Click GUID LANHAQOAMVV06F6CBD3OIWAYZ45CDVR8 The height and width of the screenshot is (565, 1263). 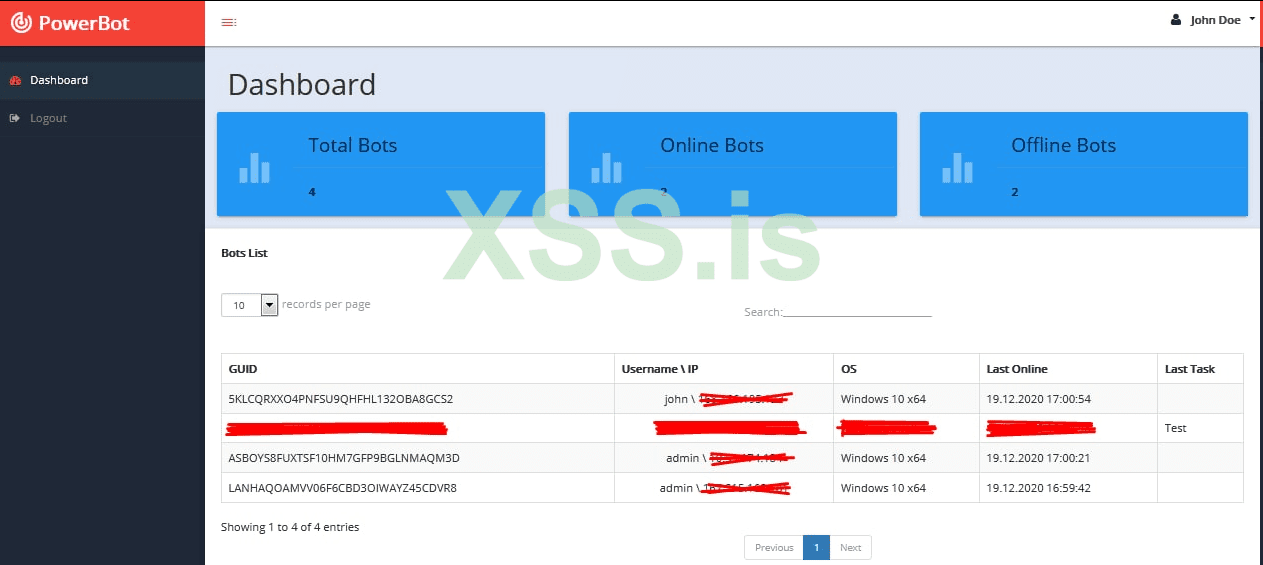[x=343, y=488]
